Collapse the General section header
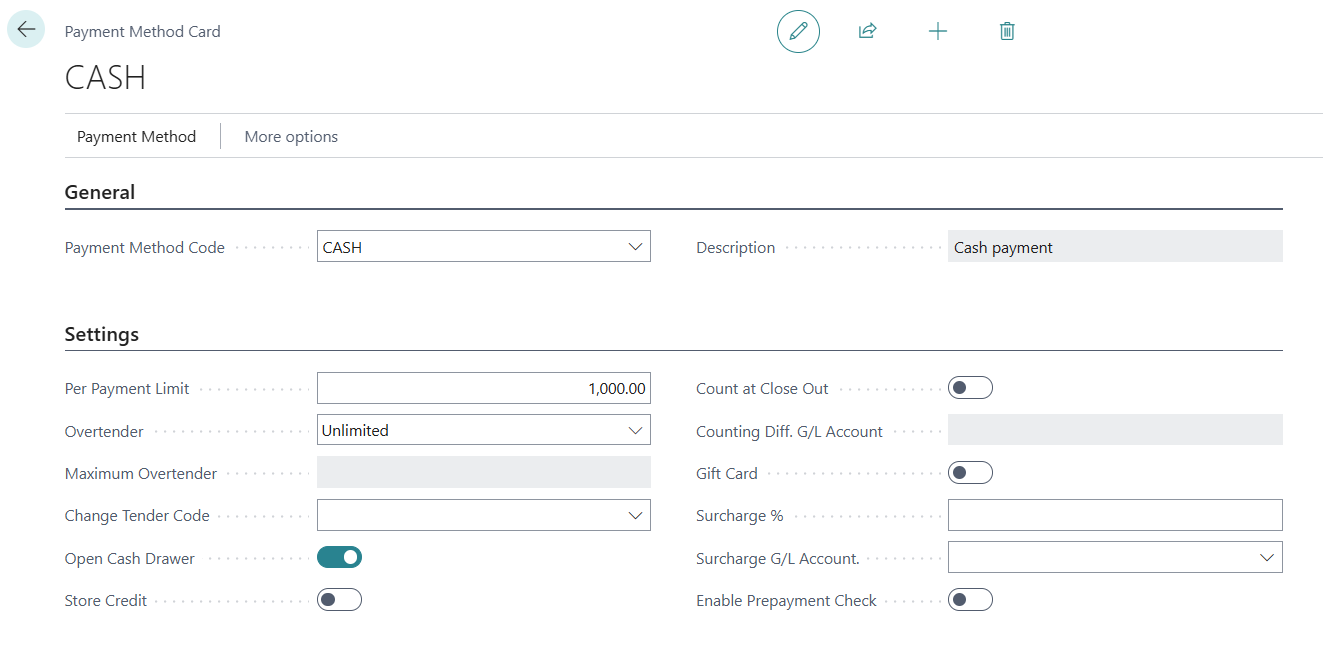Screen dimensions: 1323x662 100,192
